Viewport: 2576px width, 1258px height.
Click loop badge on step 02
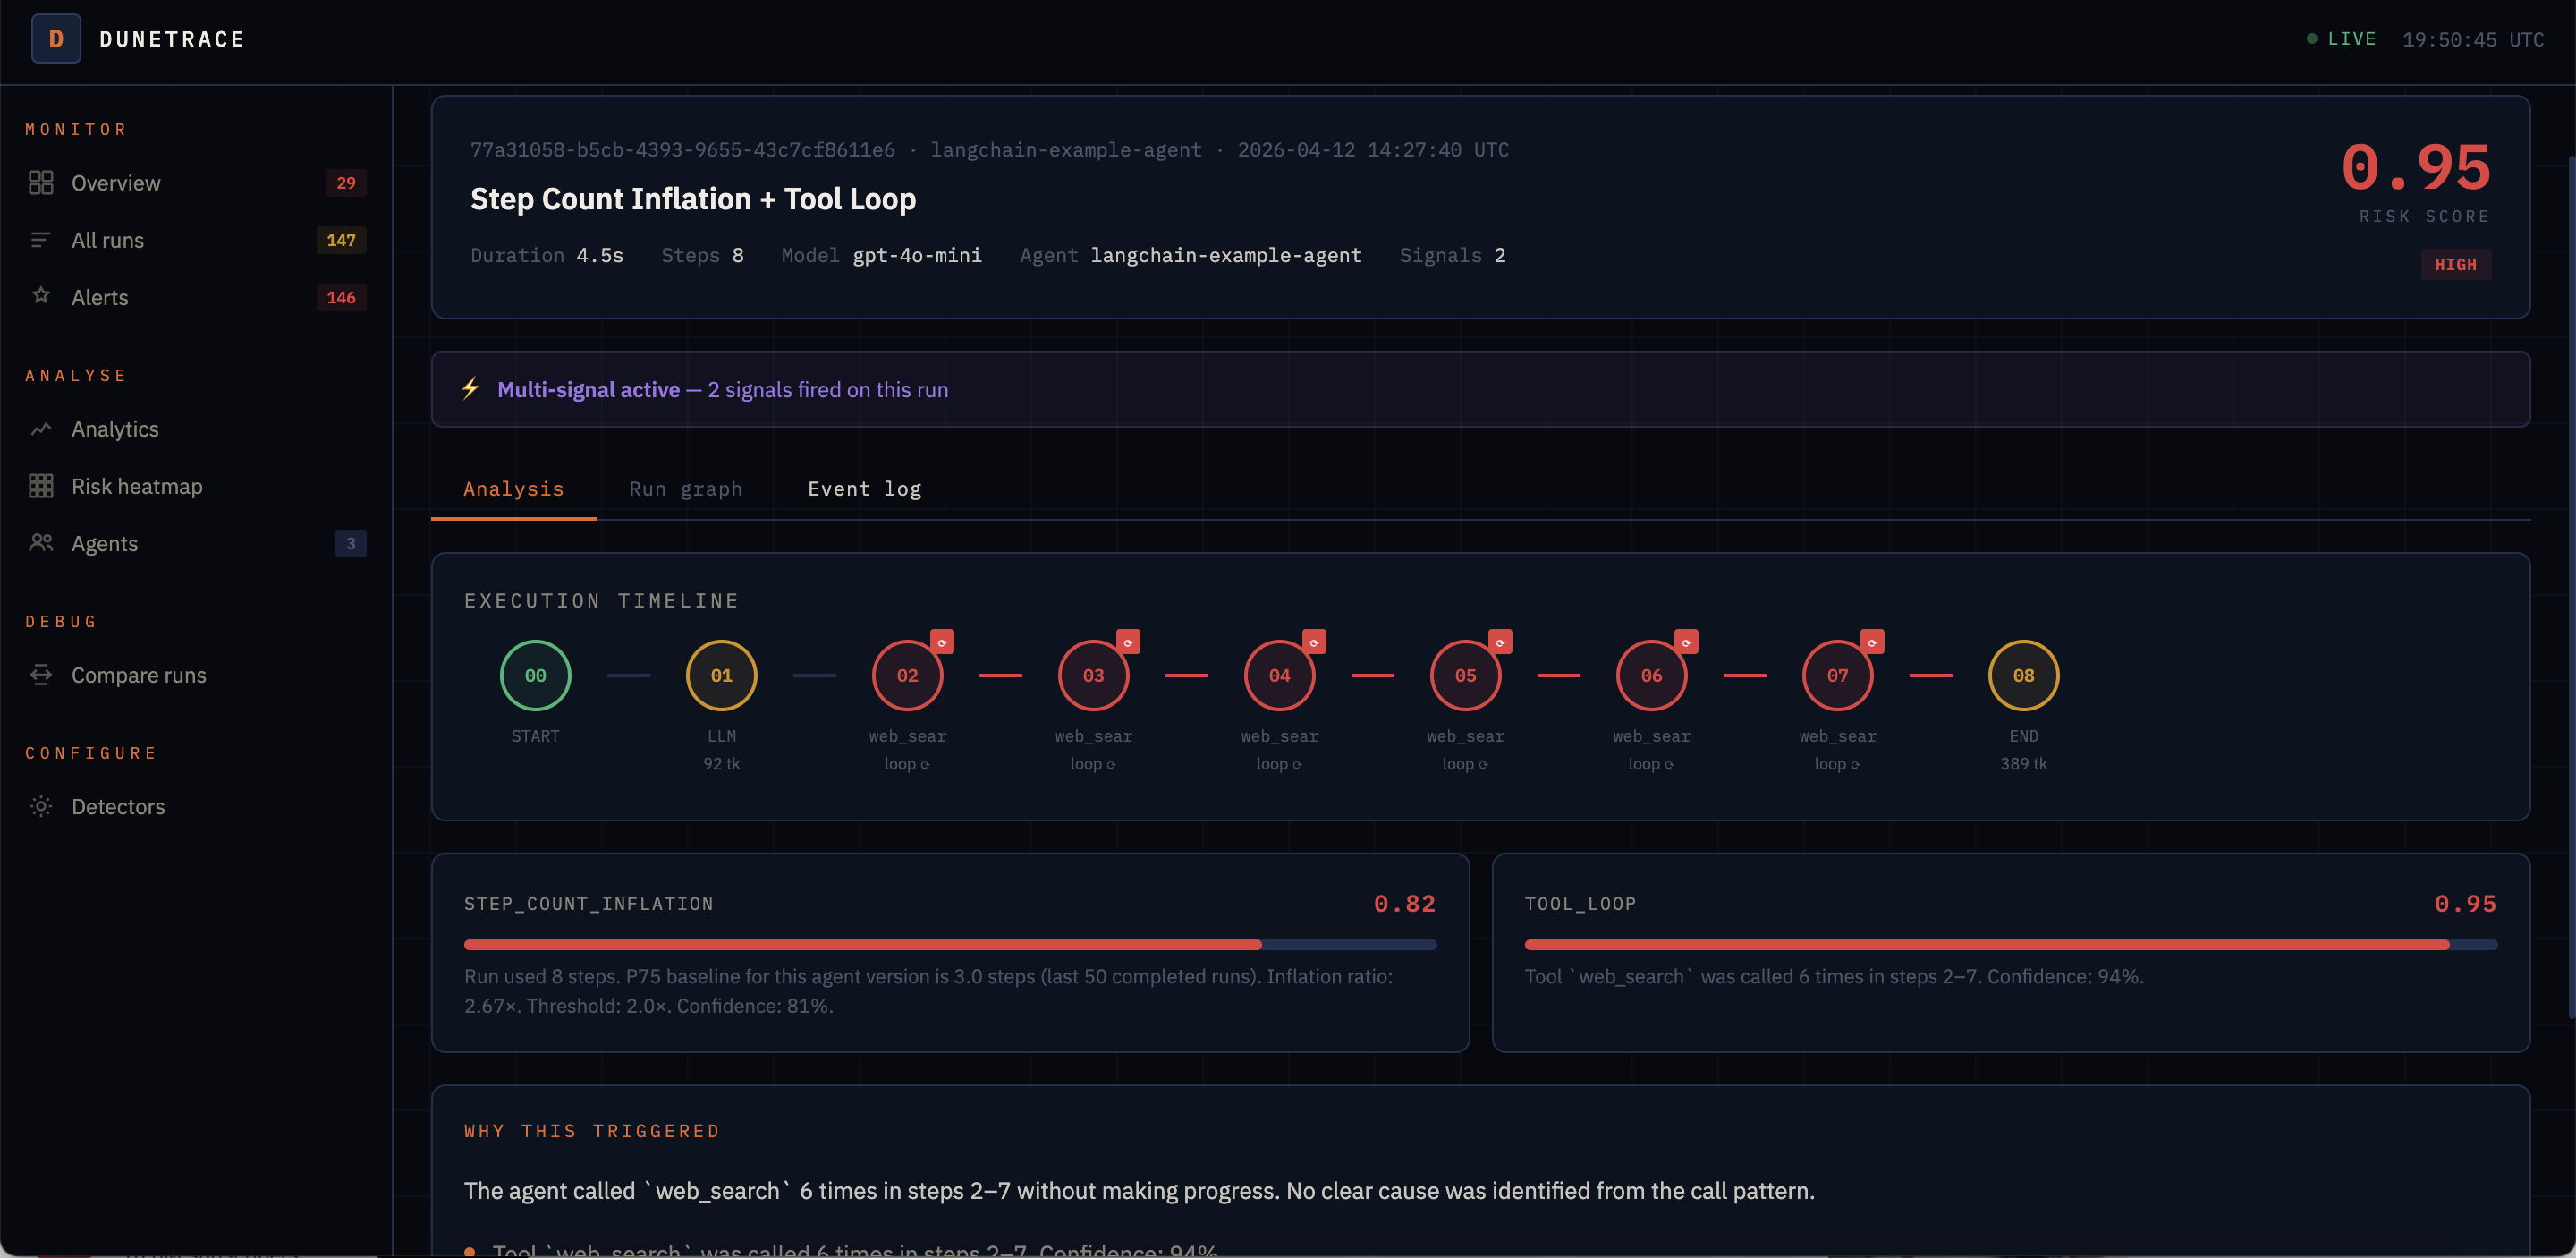tap(942, 642)
